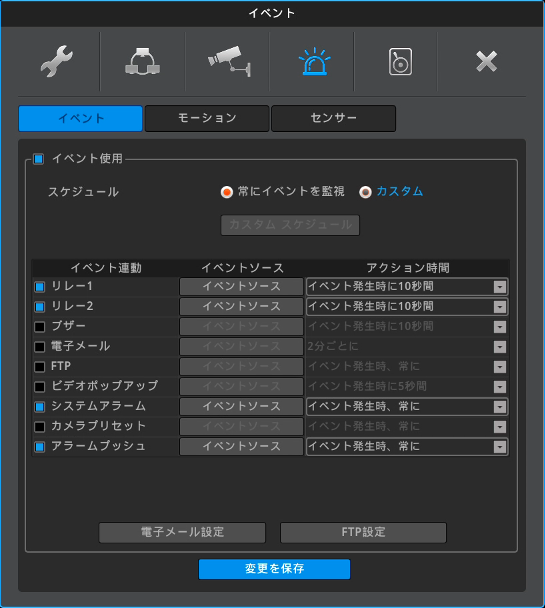545x608 pixels.
Task: Open system settings via wrench icon
Action: 57,61
